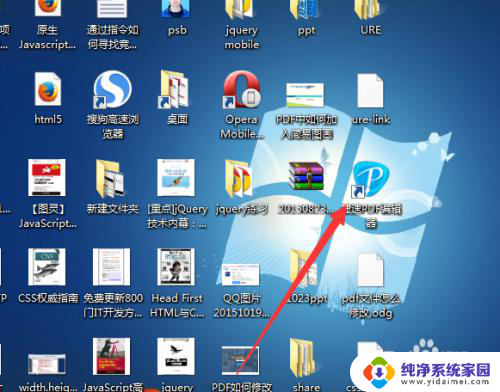Open the CSS权威指南 book file

point(47,267)
